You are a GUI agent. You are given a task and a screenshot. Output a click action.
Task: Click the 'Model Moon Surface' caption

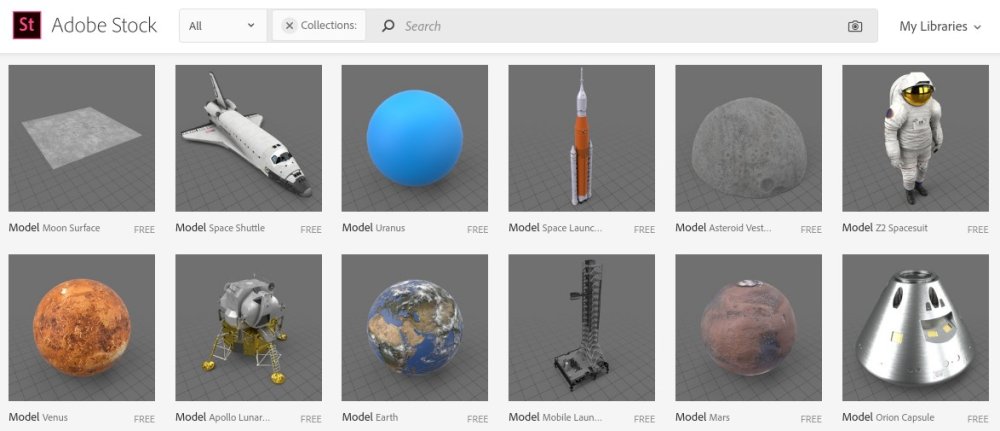(54, 228)
